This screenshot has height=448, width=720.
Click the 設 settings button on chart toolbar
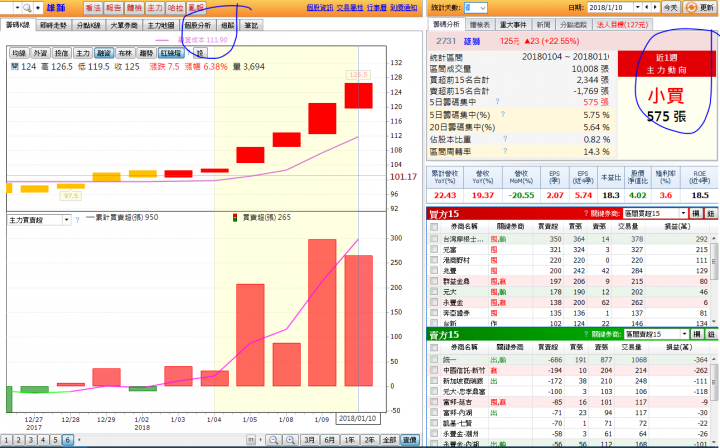click(x=200, y=53)
